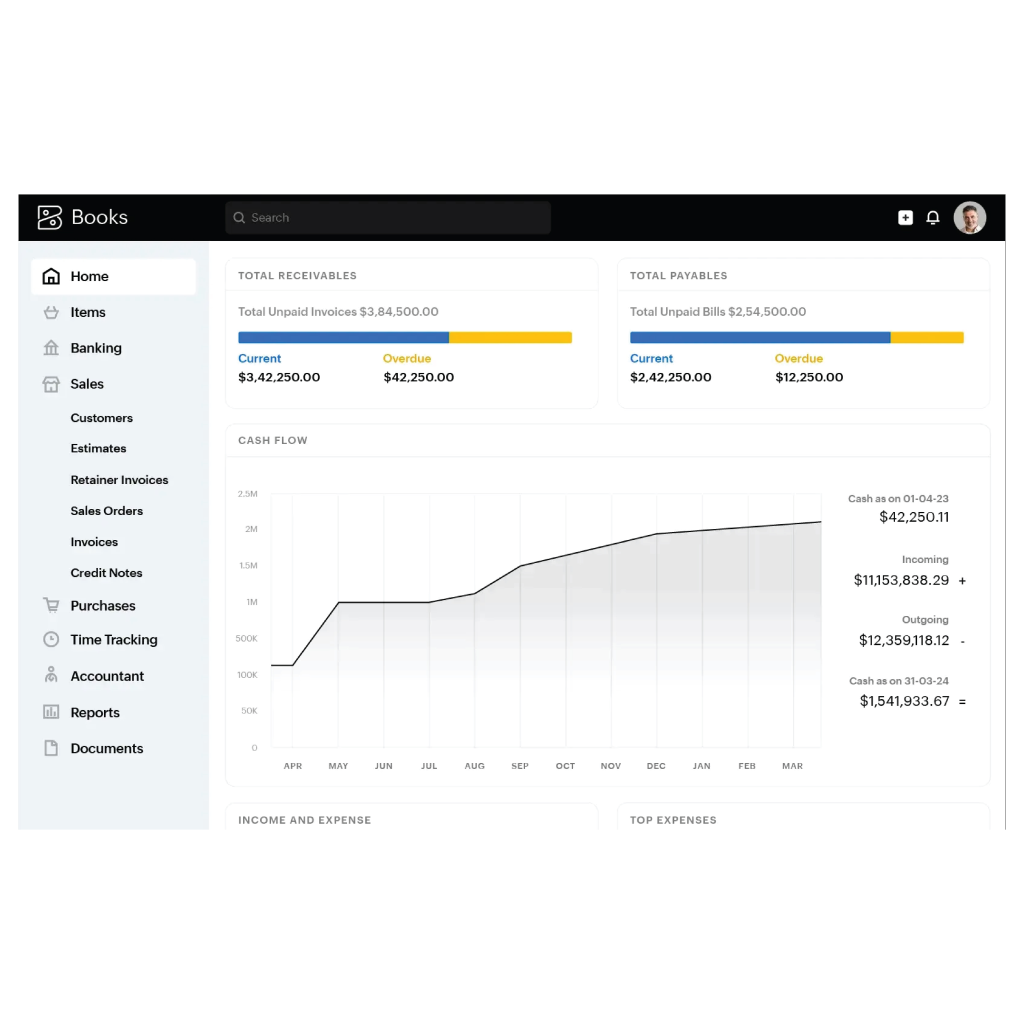Open Retainer Invoices page
This screenshot has height=1024, width=1024.
(119, 480)
